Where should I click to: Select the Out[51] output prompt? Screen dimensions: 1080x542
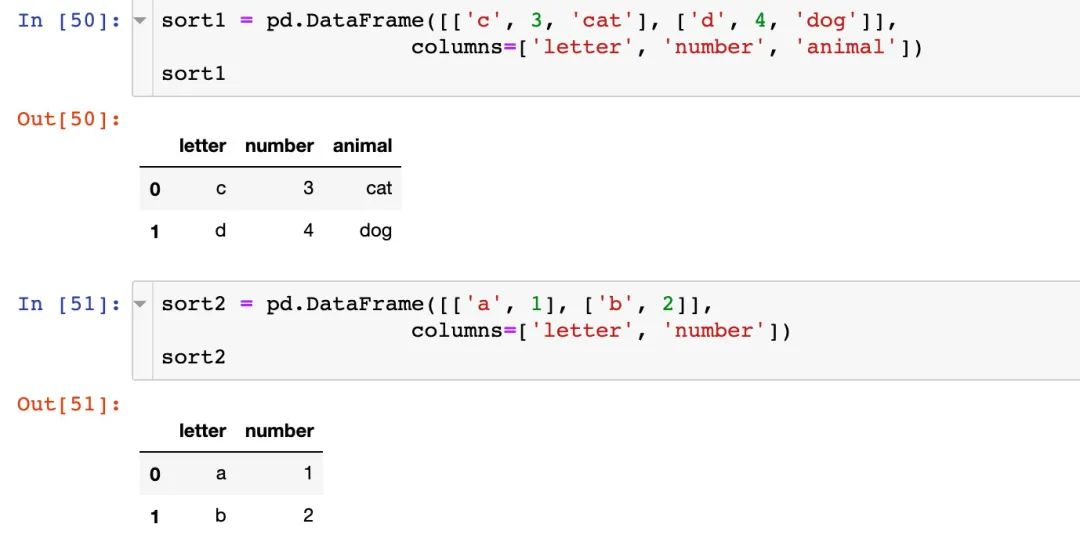(69, 404)
